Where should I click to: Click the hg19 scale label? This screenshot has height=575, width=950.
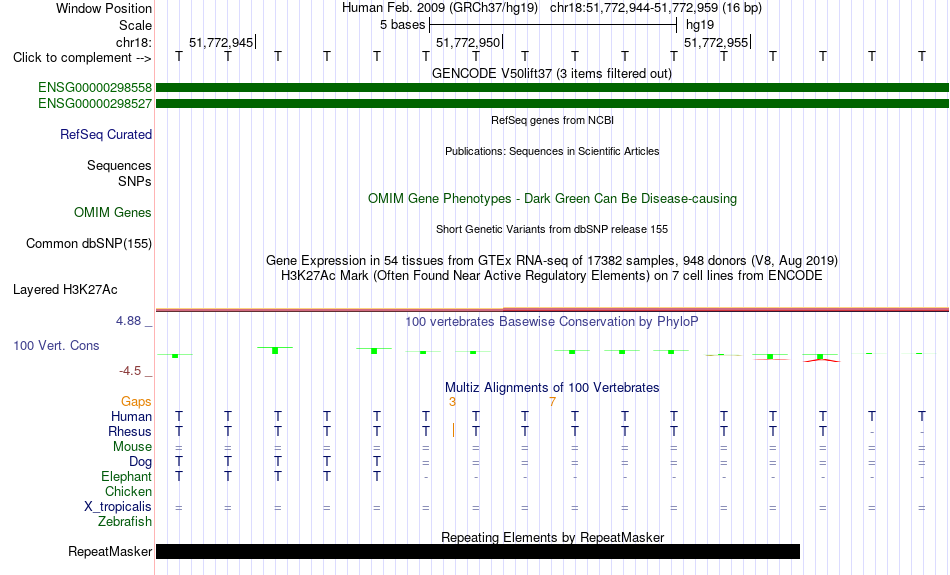[700, 25]
